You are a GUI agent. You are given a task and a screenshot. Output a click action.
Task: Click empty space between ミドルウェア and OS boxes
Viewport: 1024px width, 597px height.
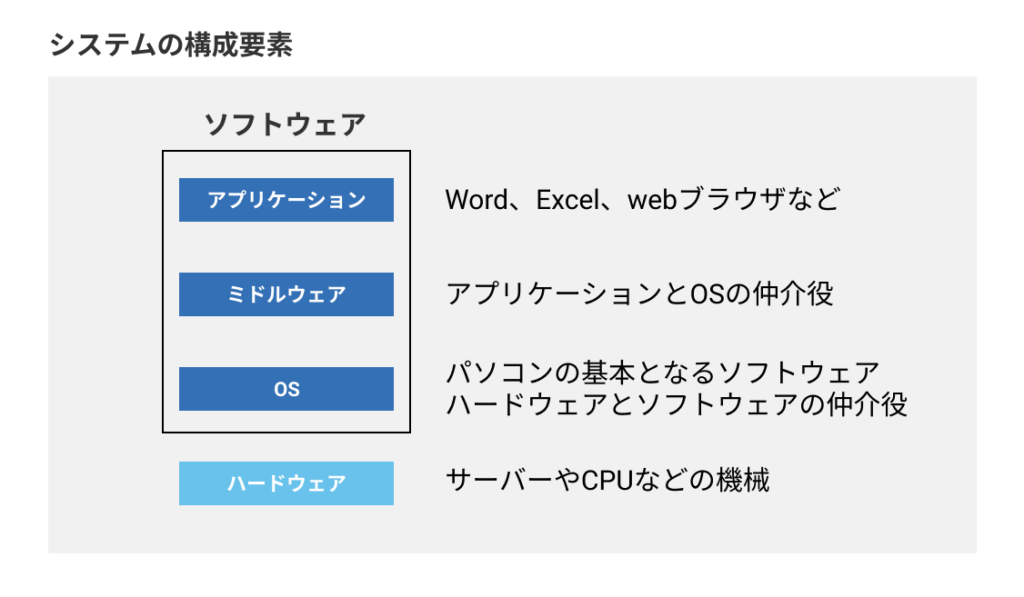286,342
